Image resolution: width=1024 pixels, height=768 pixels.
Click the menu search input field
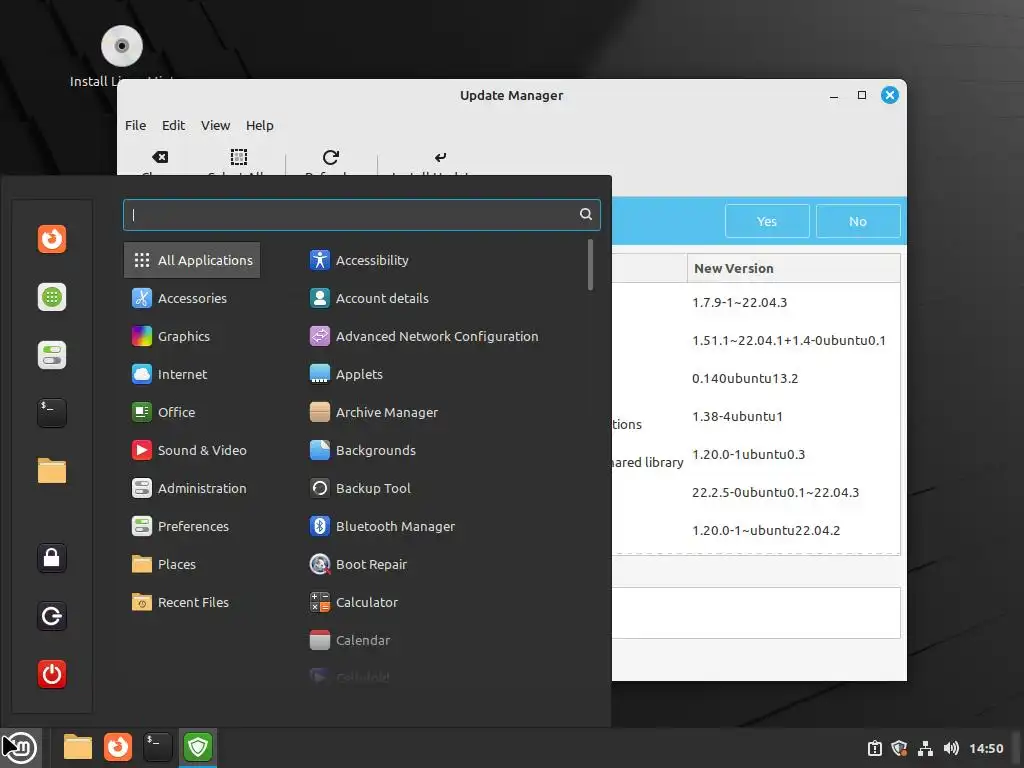tap(361, 215)
